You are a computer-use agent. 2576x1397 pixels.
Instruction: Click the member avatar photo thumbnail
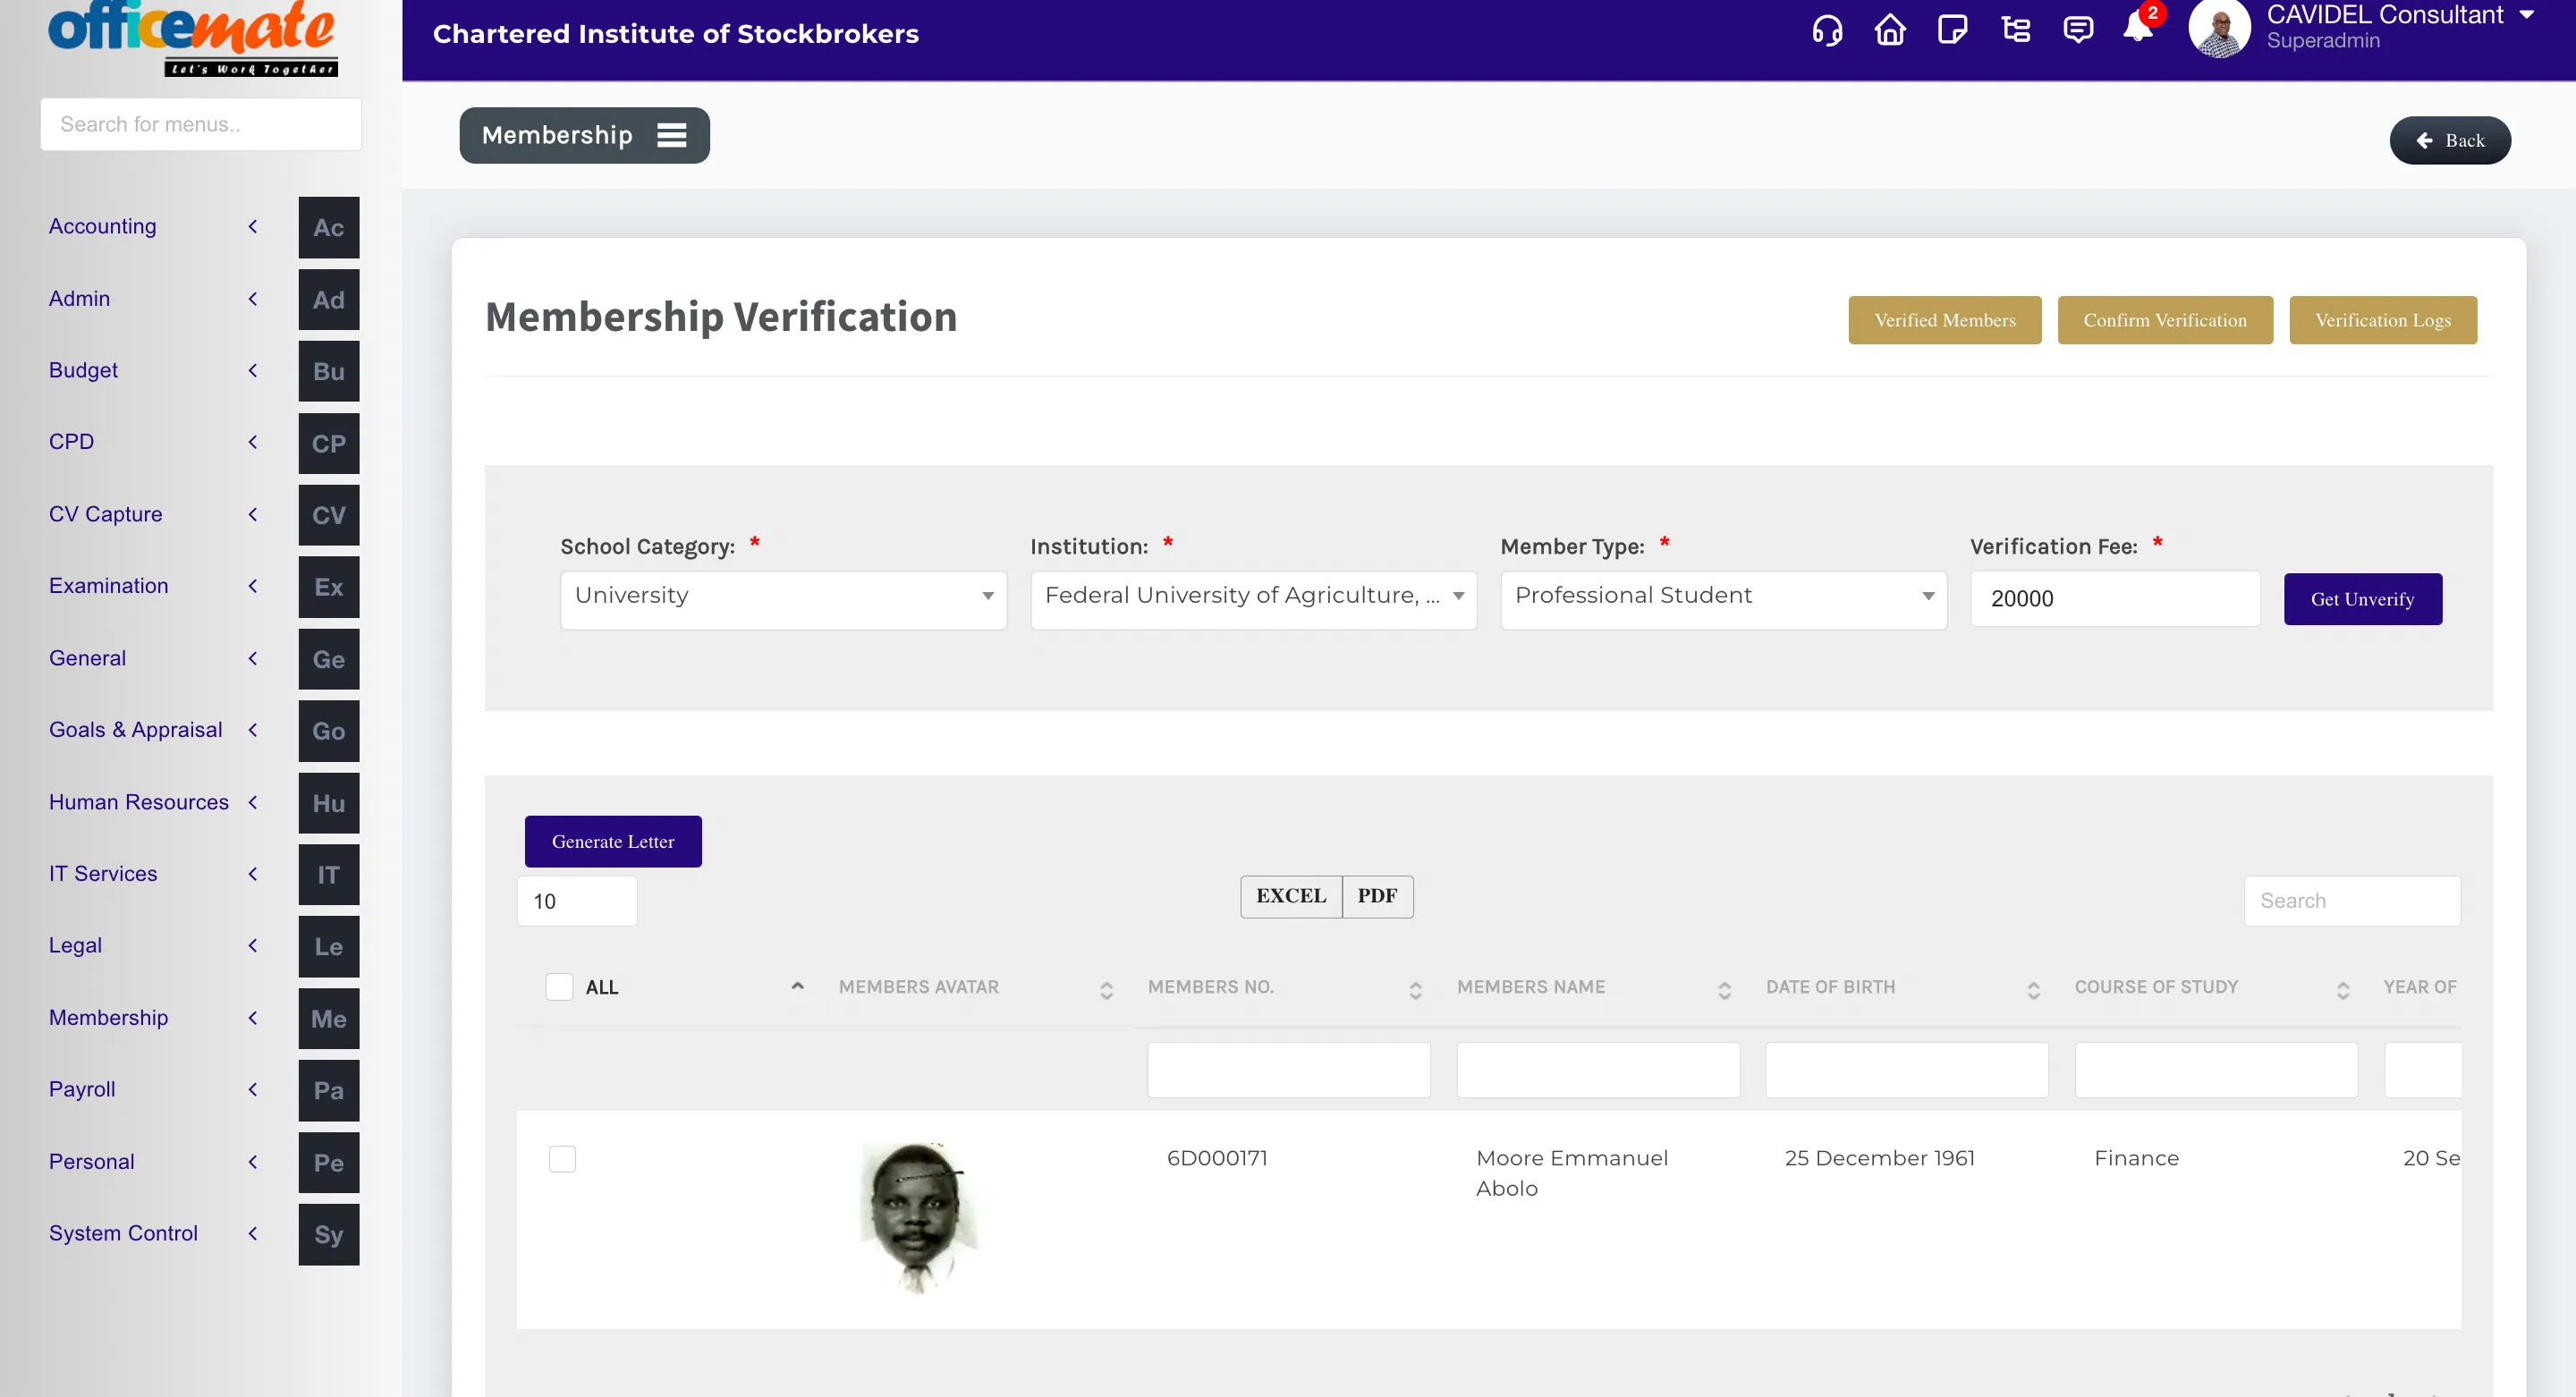pyautogui.click(x=920, y=1218)
